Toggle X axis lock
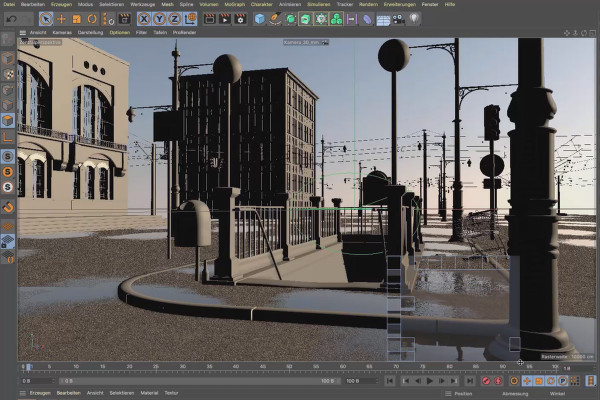Screen dimensions: 600x400 click(143, 19)
